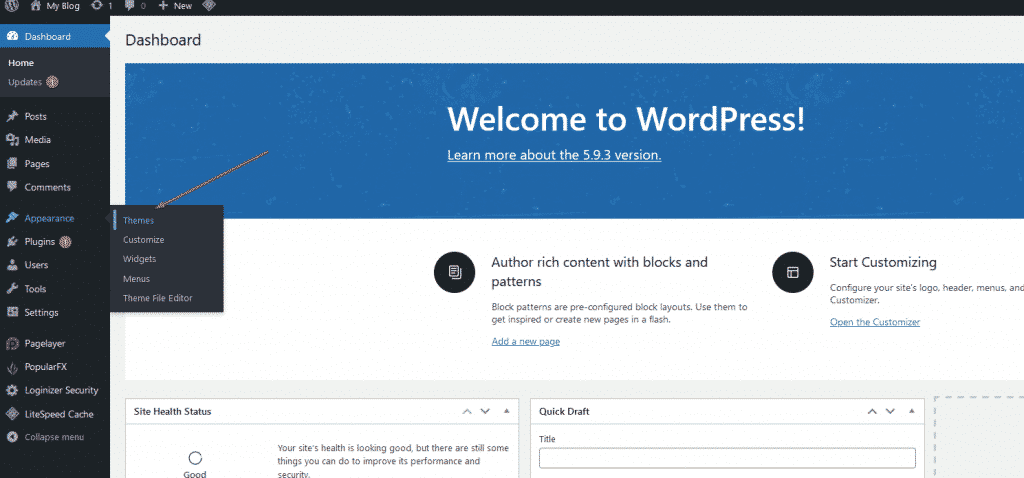
Task: Click the Settings icon in sidebar
Action: point(12,312)
